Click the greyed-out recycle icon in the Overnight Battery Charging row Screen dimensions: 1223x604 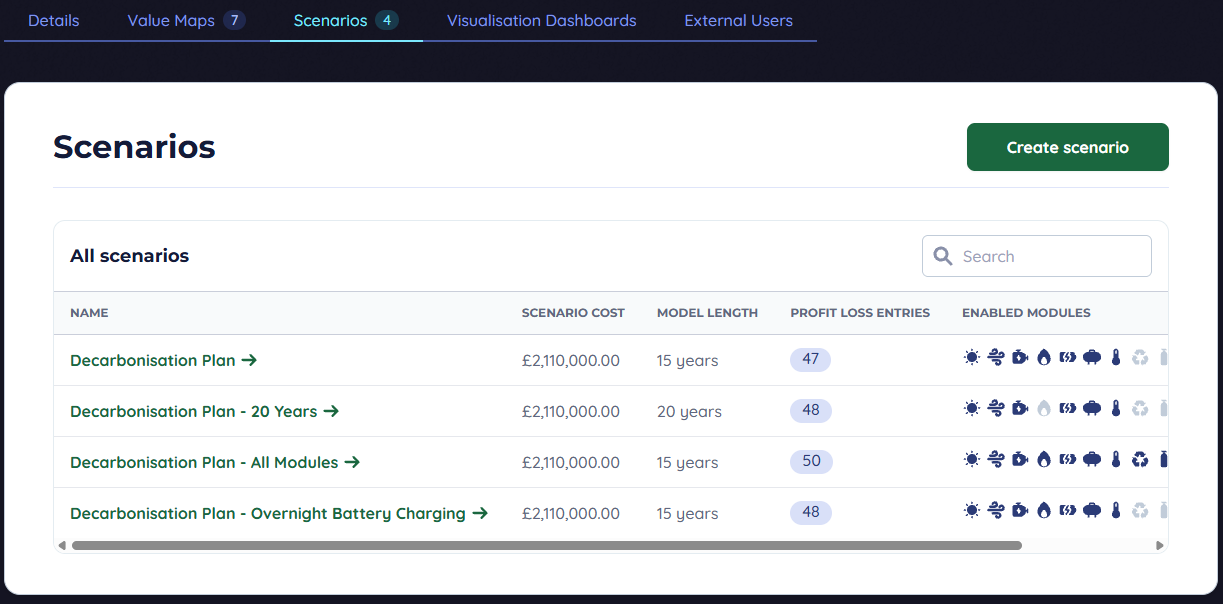point(1140,511)
